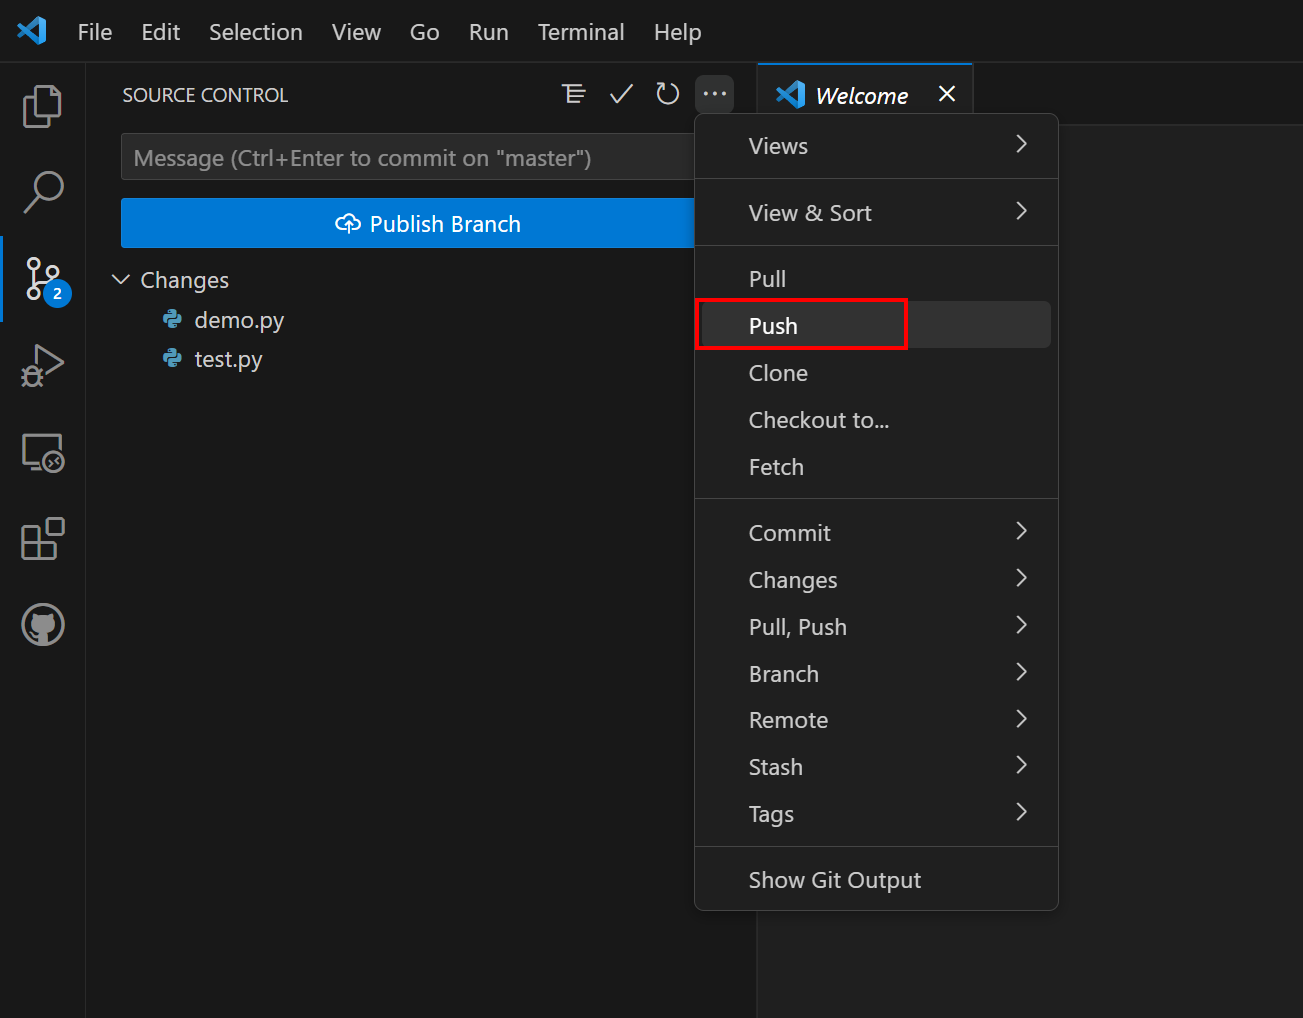Click the Source Control icon showing 2 changes
Viewport: 1303px width, 1018px height.
click(x=42, y=279)
